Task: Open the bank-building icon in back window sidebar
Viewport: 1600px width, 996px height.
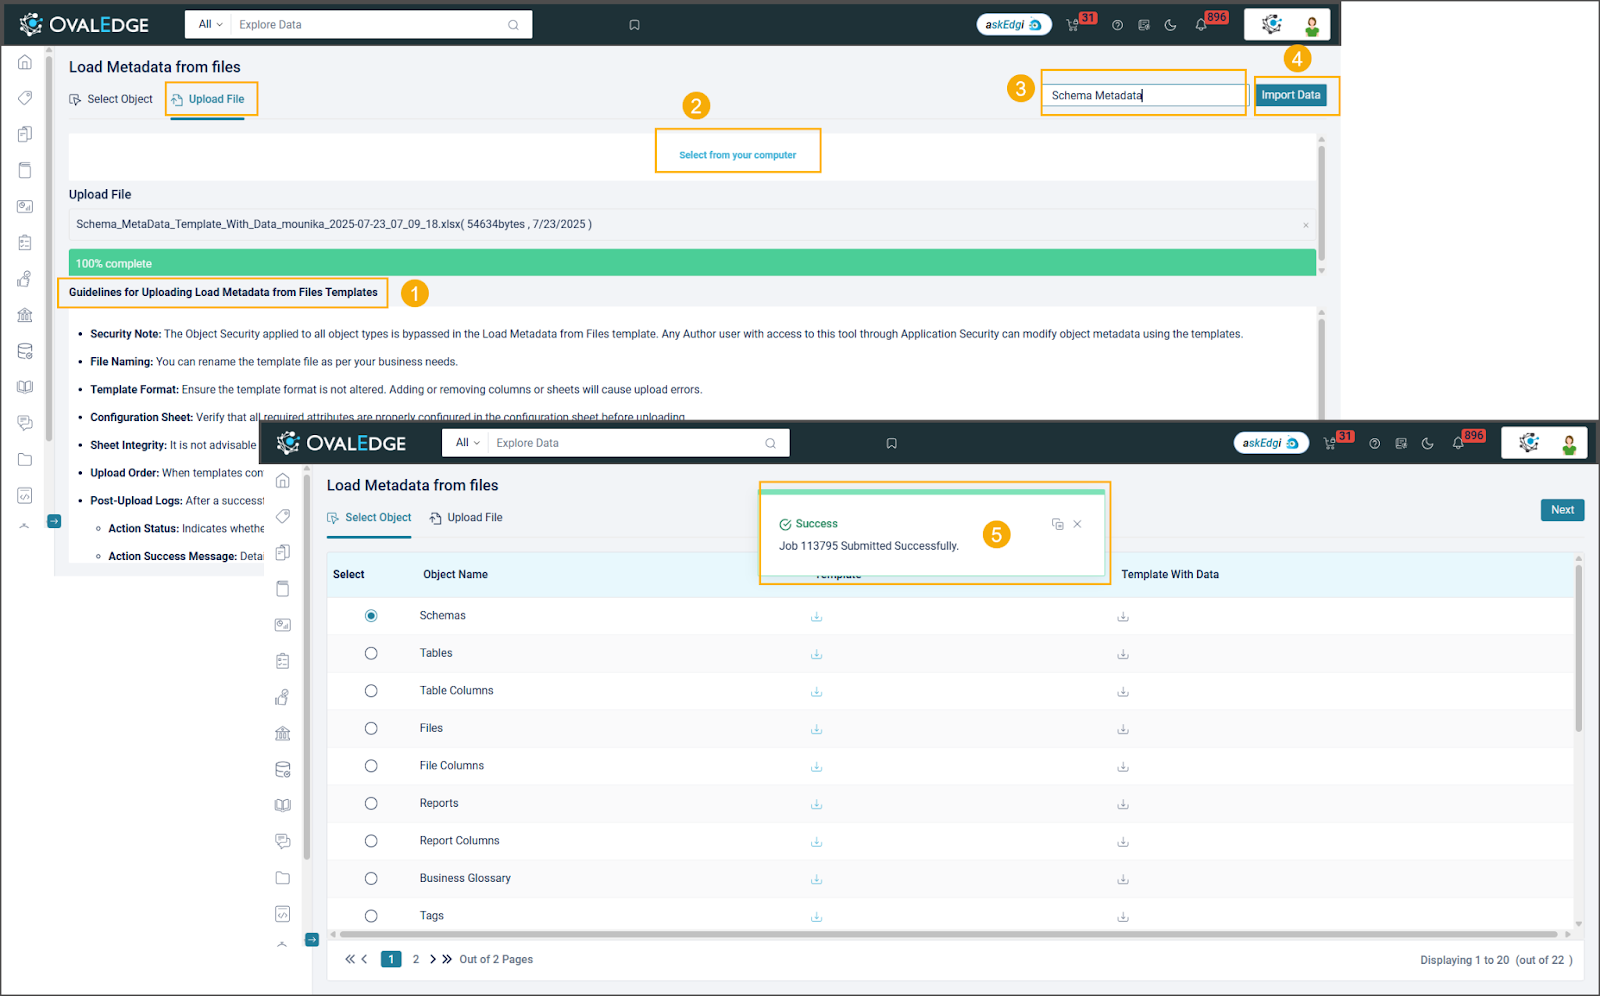Action: (x=25, y=315)
